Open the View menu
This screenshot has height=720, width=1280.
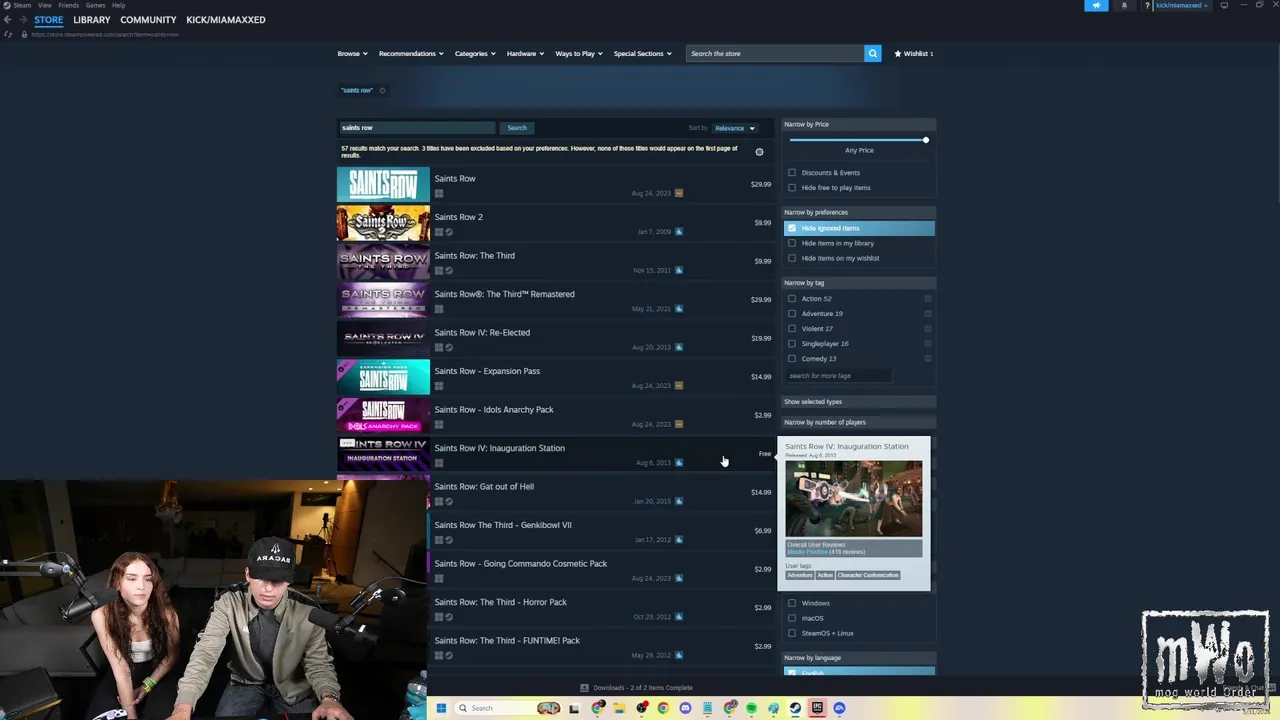[45, 5]
